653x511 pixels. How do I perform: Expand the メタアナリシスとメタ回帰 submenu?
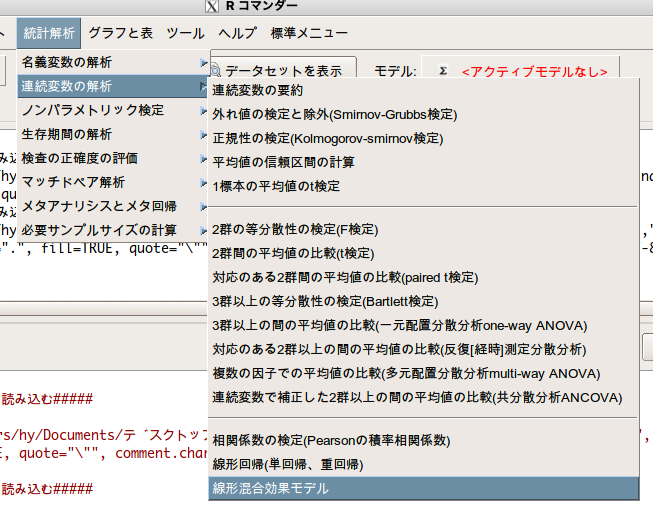112,206
